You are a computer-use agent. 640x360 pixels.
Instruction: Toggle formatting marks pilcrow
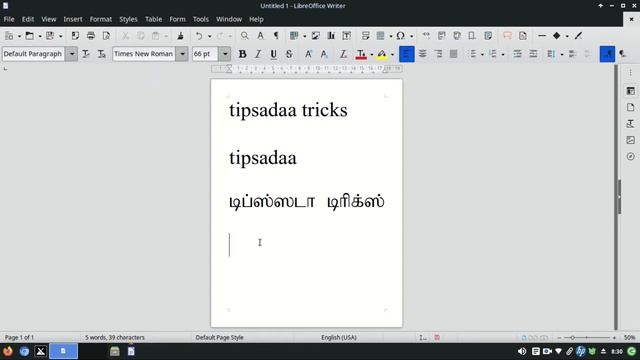276,36
